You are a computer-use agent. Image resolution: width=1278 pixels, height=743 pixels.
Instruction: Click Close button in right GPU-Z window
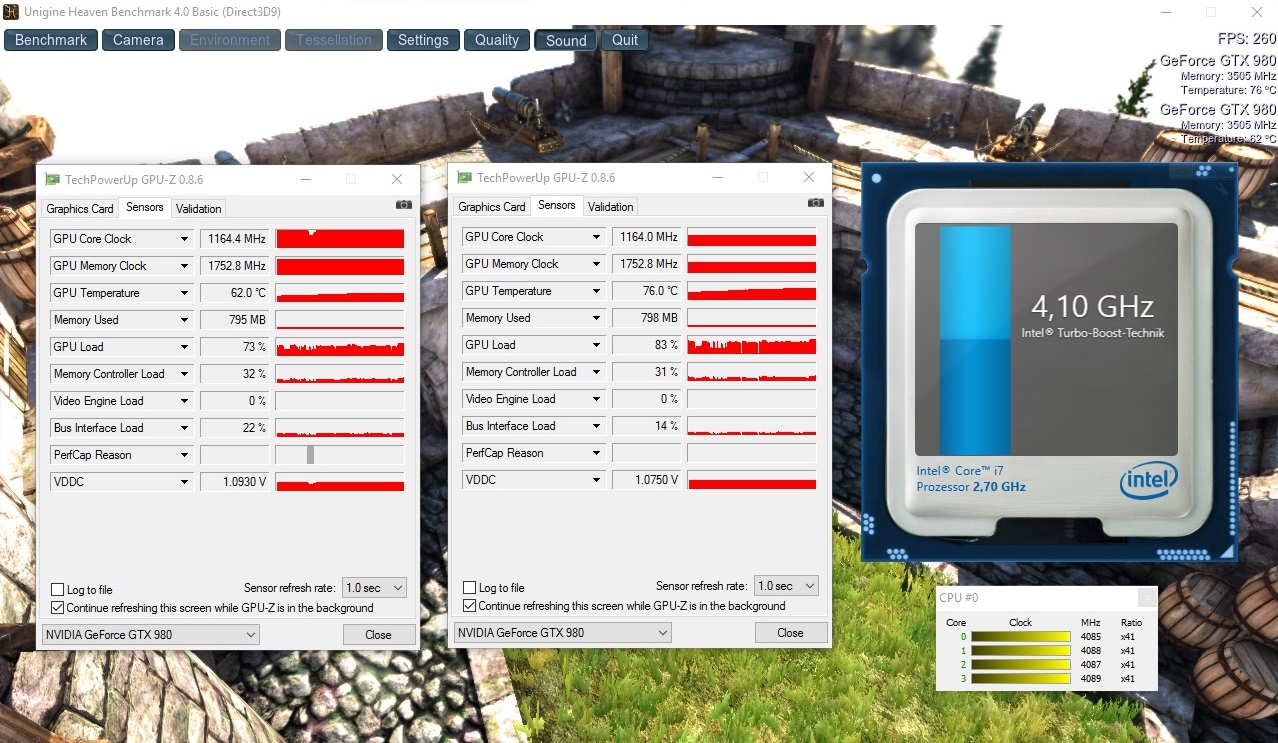pos(791,633)
